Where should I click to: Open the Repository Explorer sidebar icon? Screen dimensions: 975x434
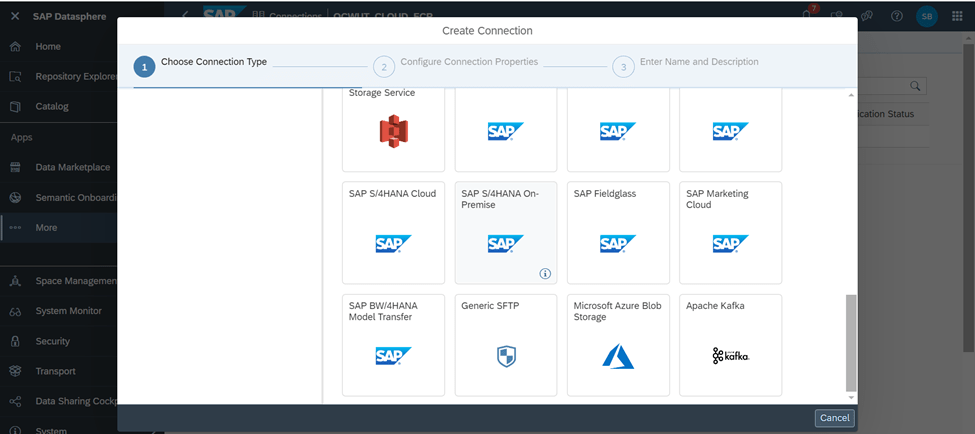[16, 76]
